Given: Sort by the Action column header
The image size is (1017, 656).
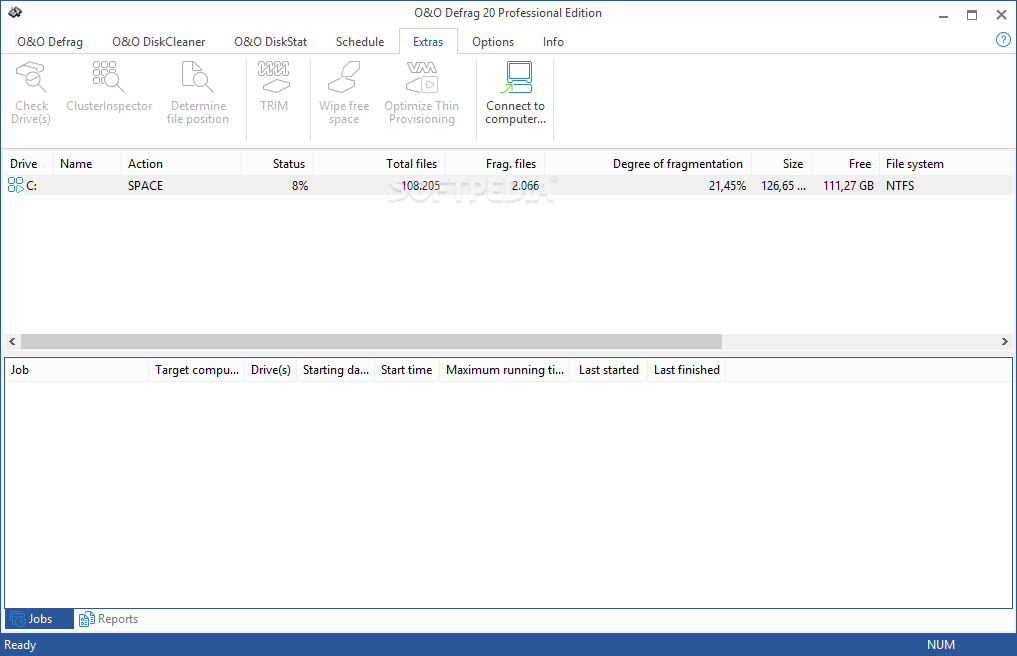Looking at the screenshot, I should [182, 164].
